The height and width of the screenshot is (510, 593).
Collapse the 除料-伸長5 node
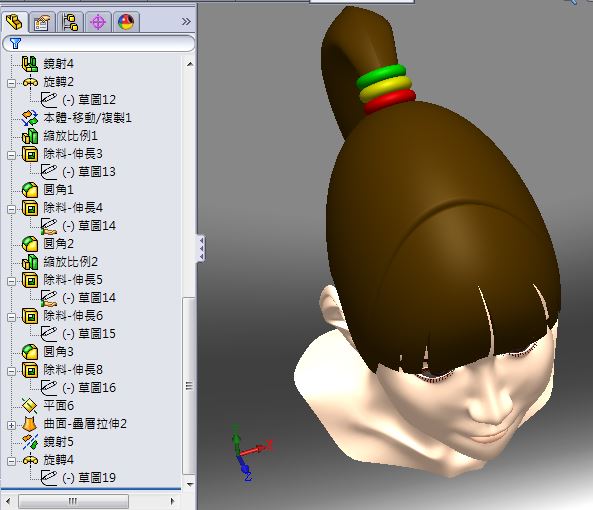pyautogui.click(x=11, y=281)
